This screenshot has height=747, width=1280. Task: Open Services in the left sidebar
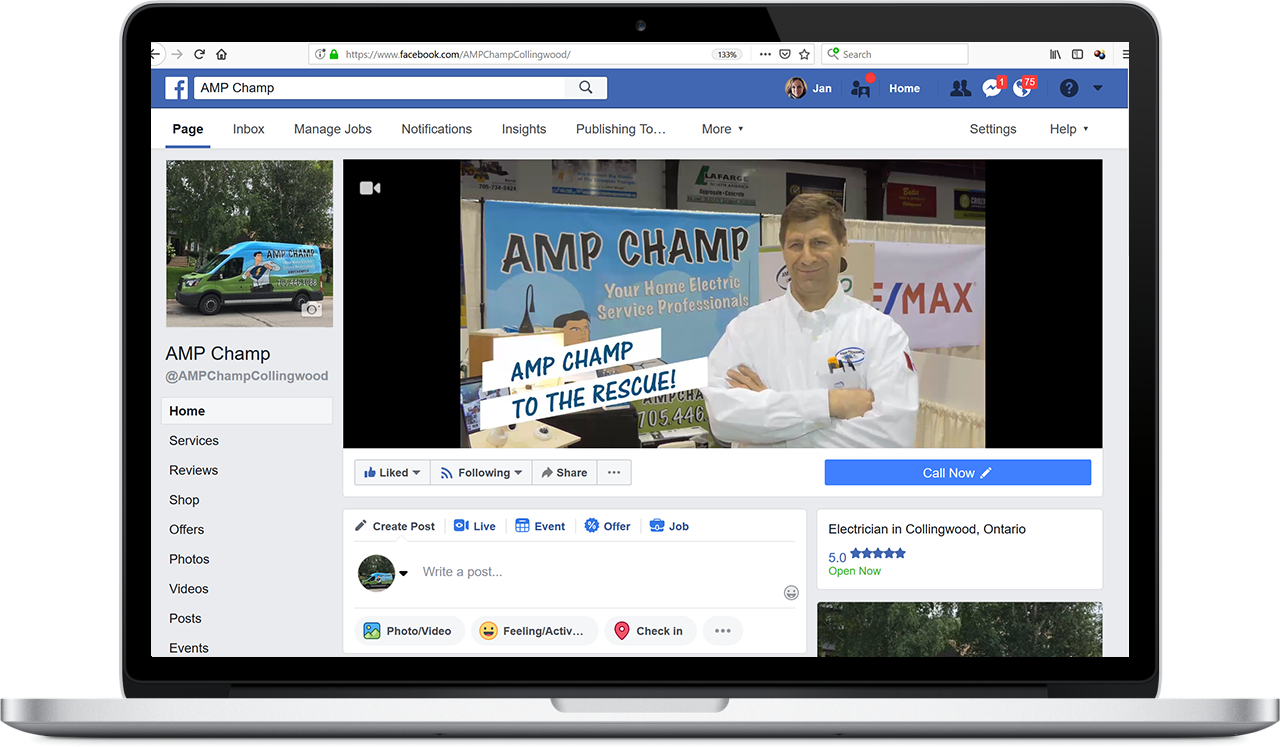[x=194, y=441]
